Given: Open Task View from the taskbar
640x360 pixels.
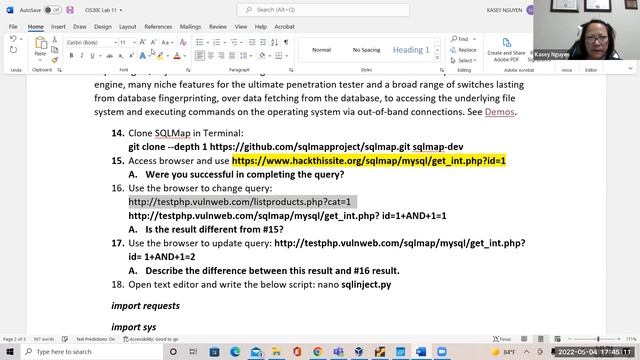Looking at the screenshot, I should pyautogui.click(x=193, y=351).
